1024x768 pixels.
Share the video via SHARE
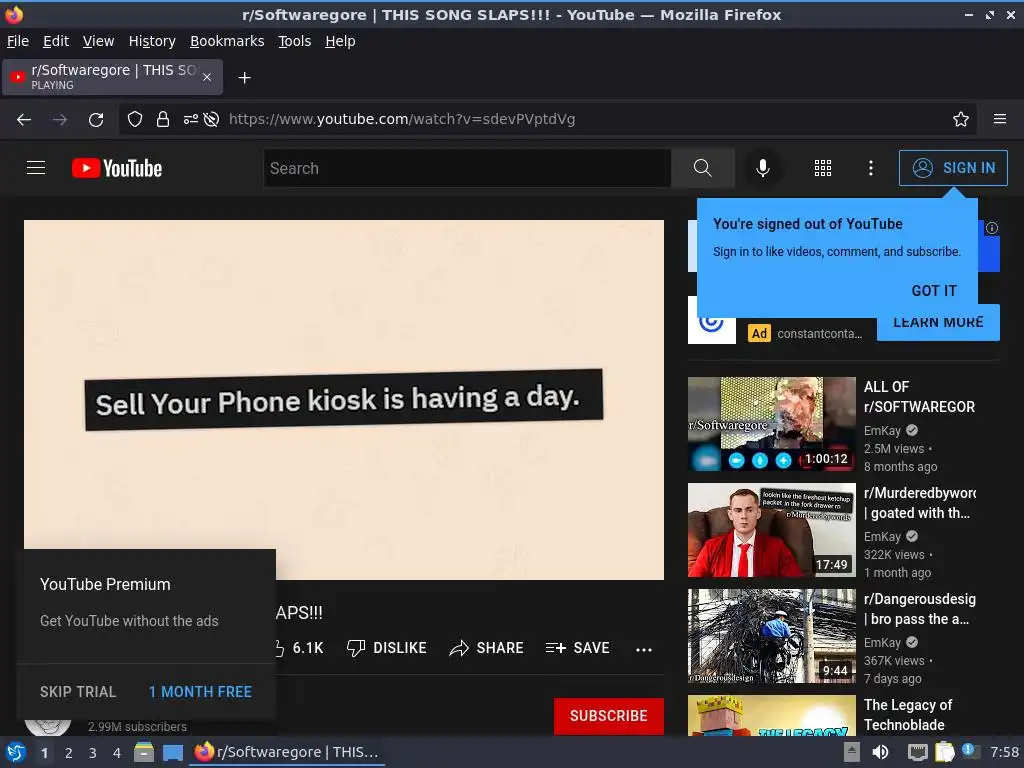[487, 648]
